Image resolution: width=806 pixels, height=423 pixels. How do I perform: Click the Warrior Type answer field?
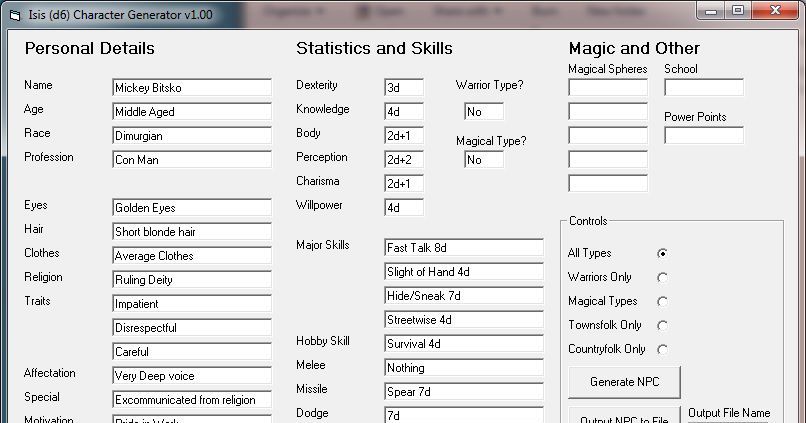pos(484,112)
